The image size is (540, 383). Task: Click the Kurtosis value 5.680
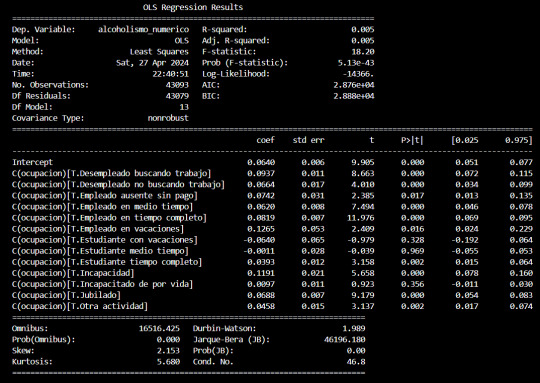tap(168, 362)
